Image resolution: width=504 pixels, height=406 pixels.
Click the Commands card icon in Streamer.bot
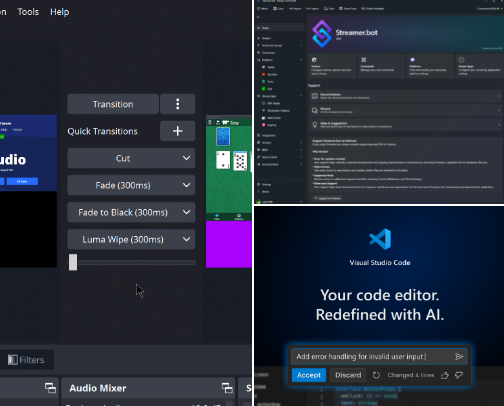pos(364,60)
